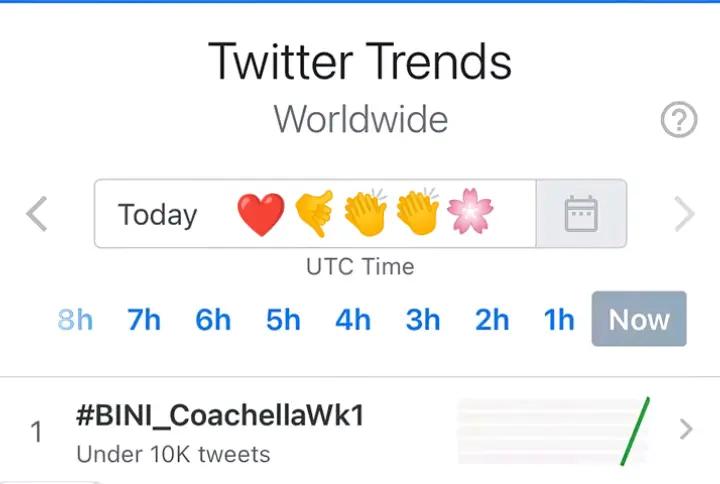Select the 8h time tab
This screenshot has width=720, height=484.
point(75,320)
